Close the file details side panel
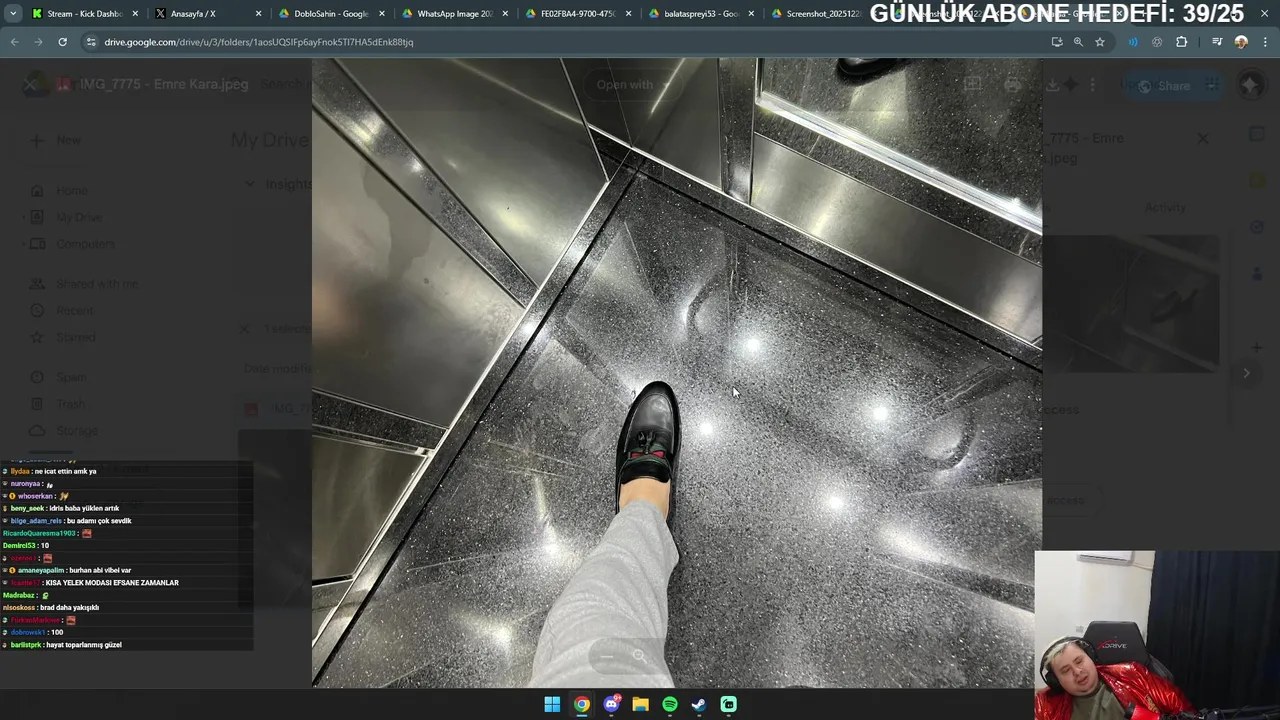Viewport: 1280px width, 720px height. coord(1203,139)
